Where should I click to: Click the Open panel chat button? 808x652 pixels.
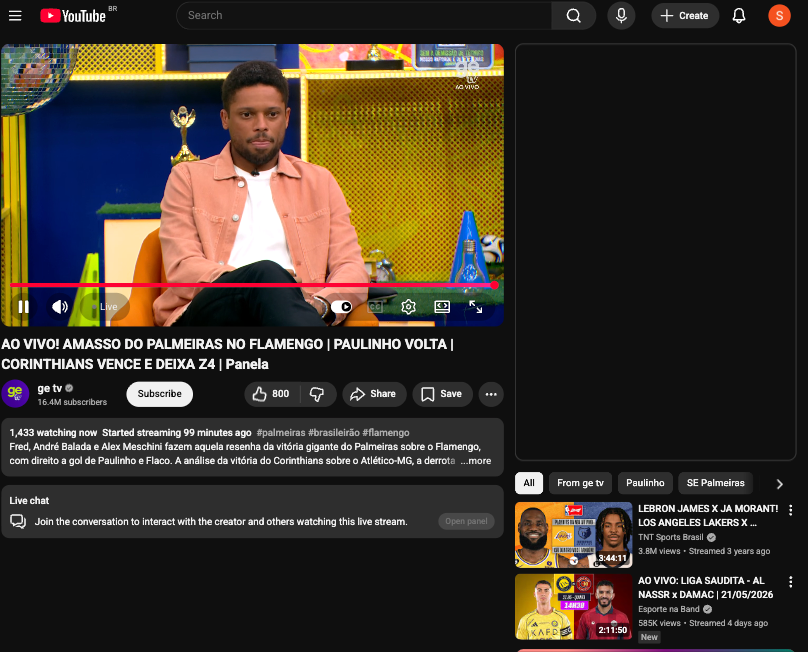pos(466,521)
